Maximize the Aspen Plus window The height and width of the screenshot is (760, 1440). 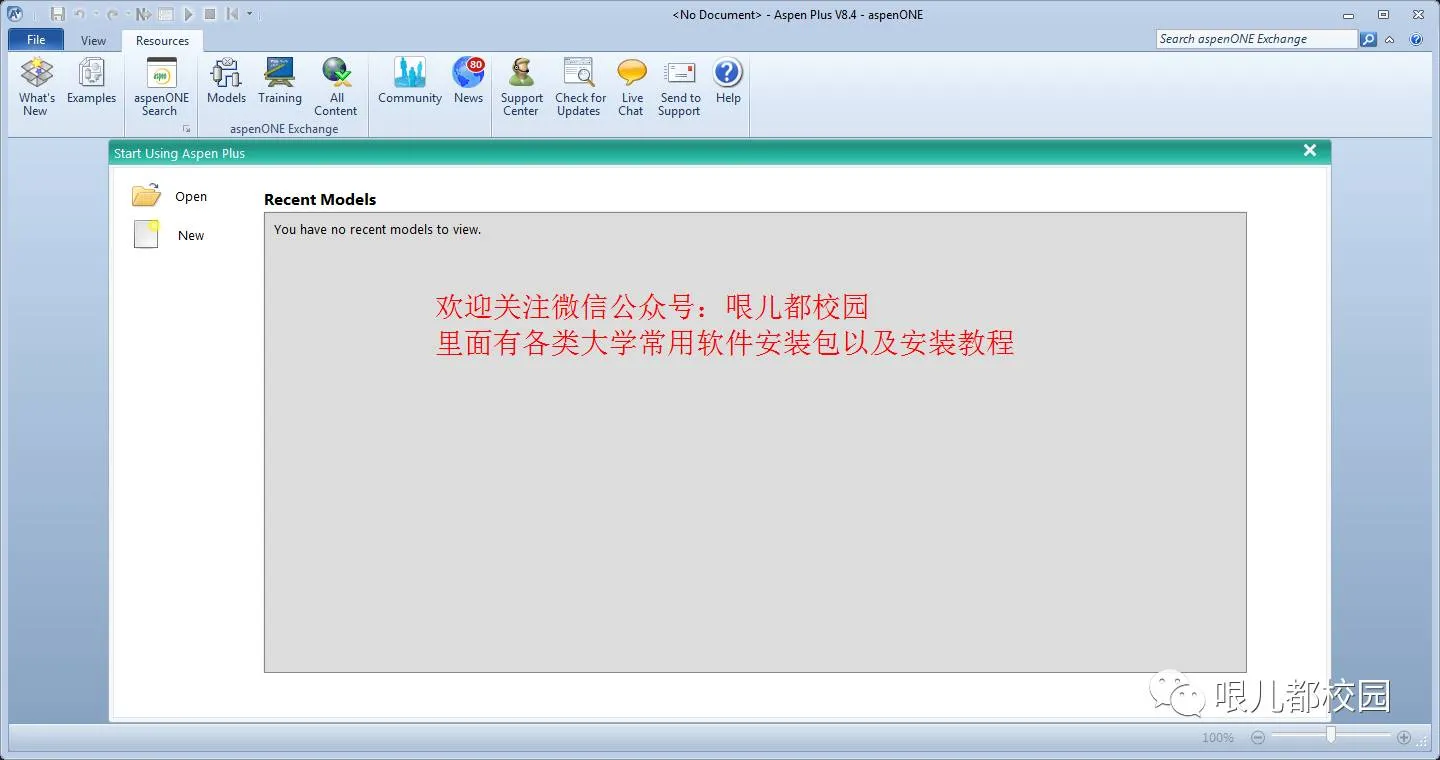pyautogui.click(x=1384, y=14)
